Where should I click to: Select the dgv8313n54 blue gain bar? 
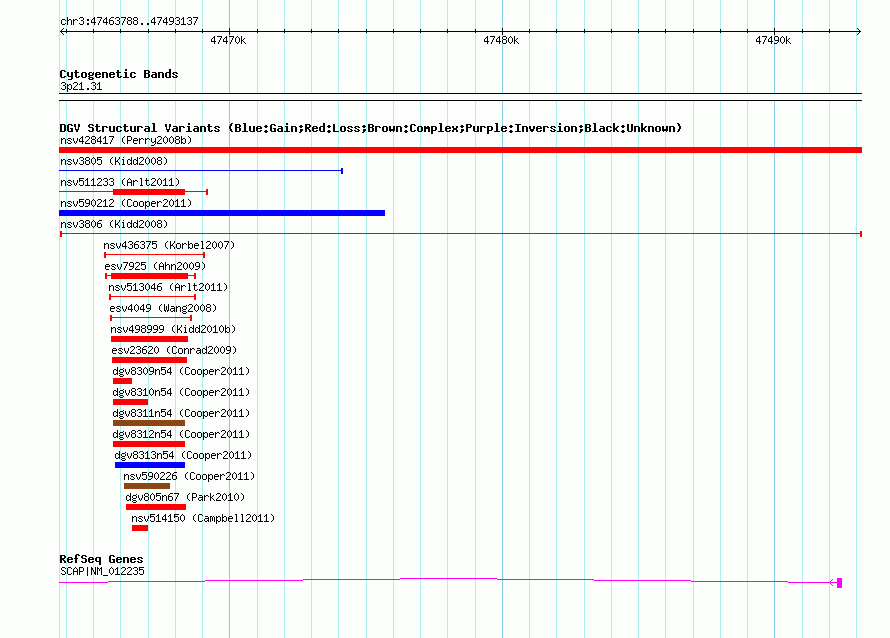(x=150, y=465)
